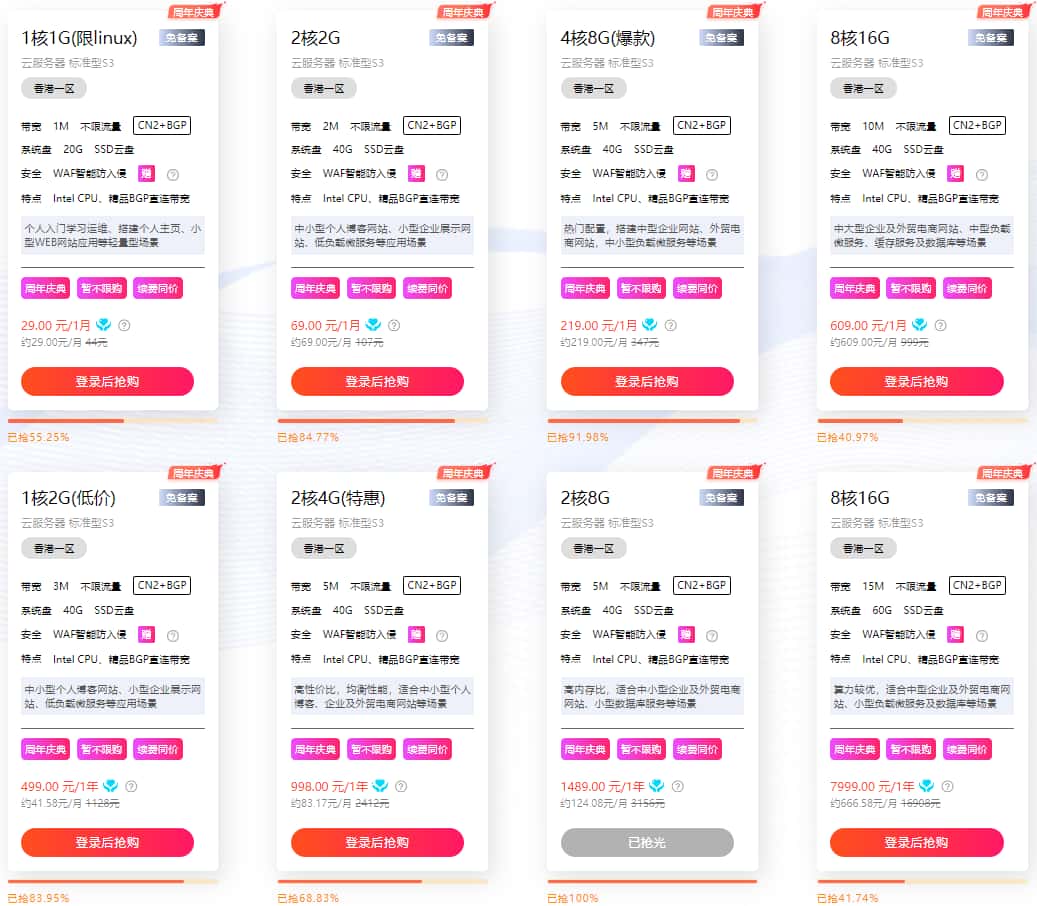
Task: Click the pink gift badge on the 1核2G(低价) card
Action: (x=146, y=634)
